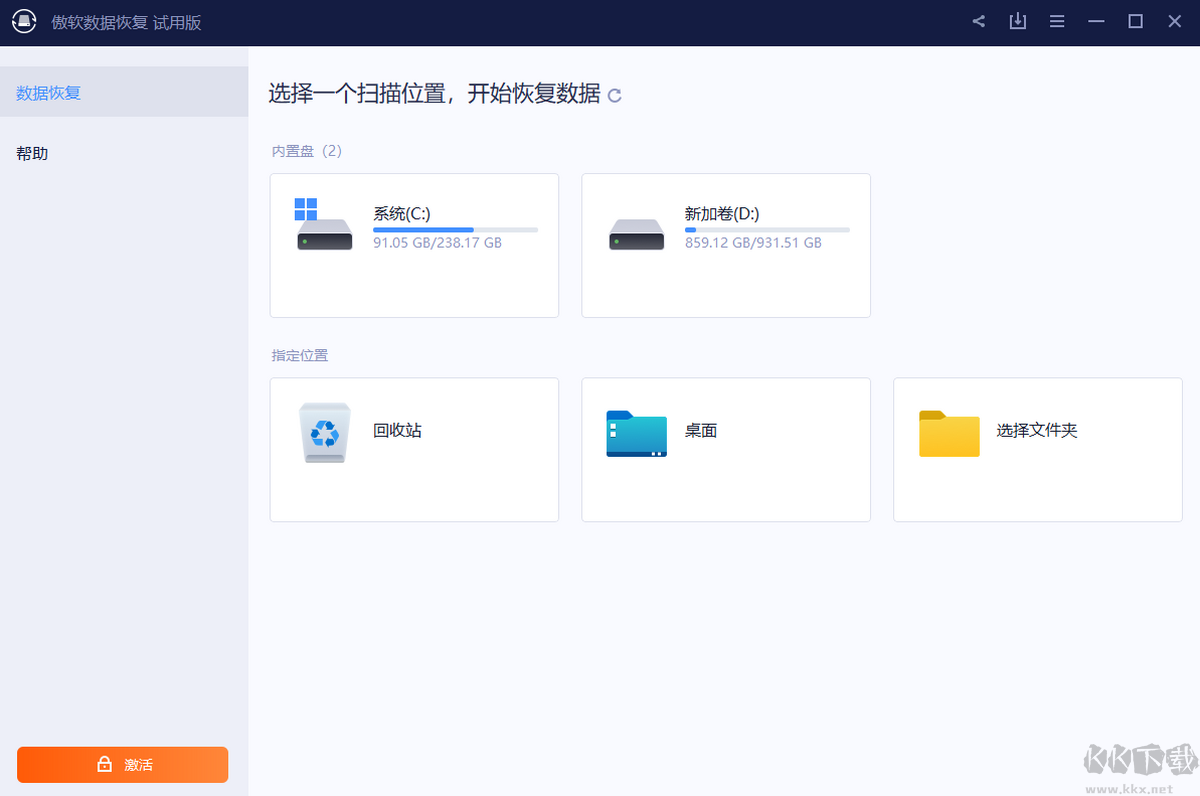Select the 系统(C:) drive label
1200x796 pixels.
coord(402,213)
